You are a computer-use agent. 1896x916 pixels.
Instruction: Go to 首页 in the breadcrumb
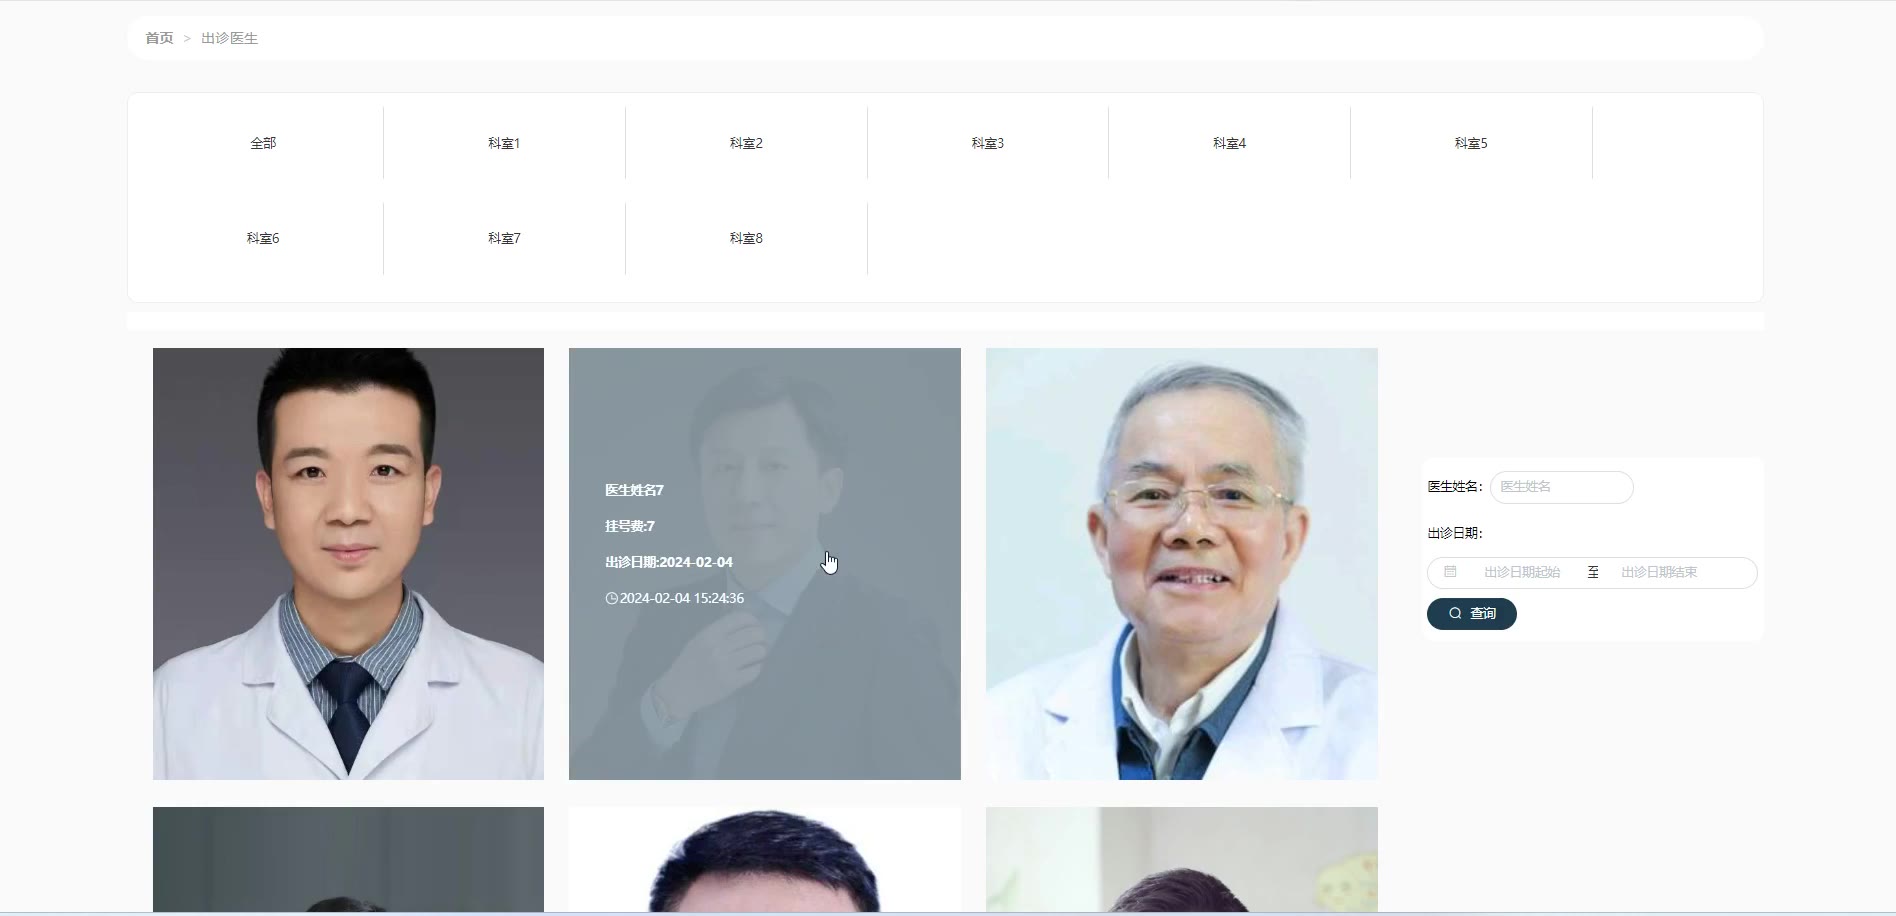click(159, 38)
